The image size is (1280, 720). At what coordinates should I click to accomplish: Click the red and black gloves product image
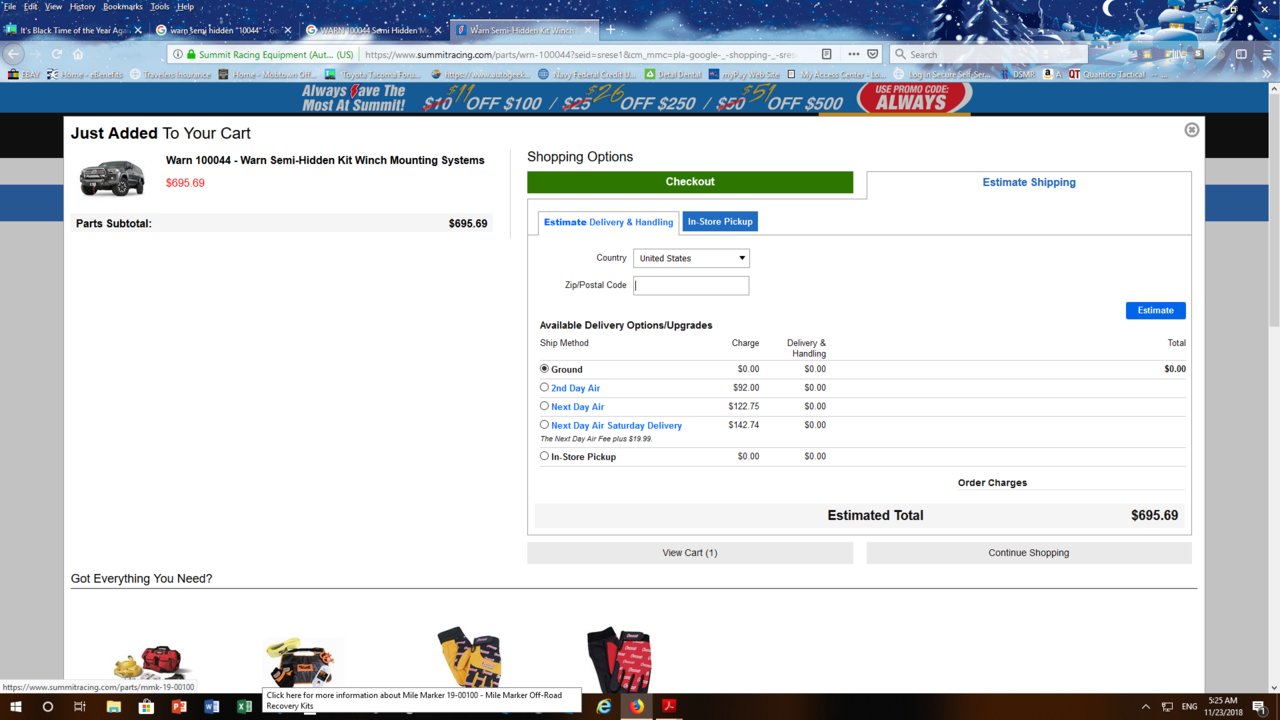(618, 658)
